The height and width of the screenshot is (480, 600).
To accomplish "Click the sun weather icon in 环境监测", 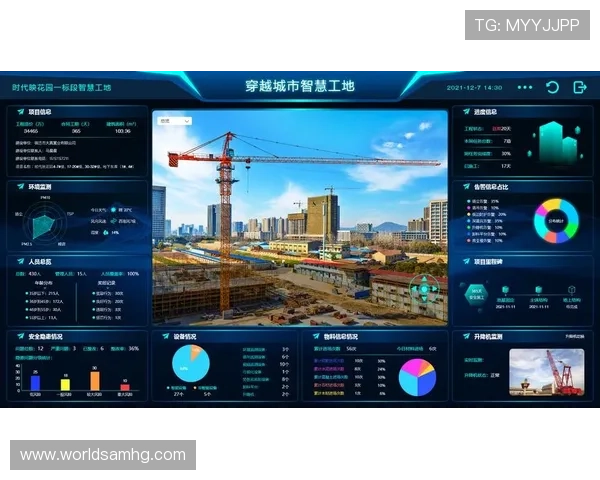I will click(x=113, y=210).
